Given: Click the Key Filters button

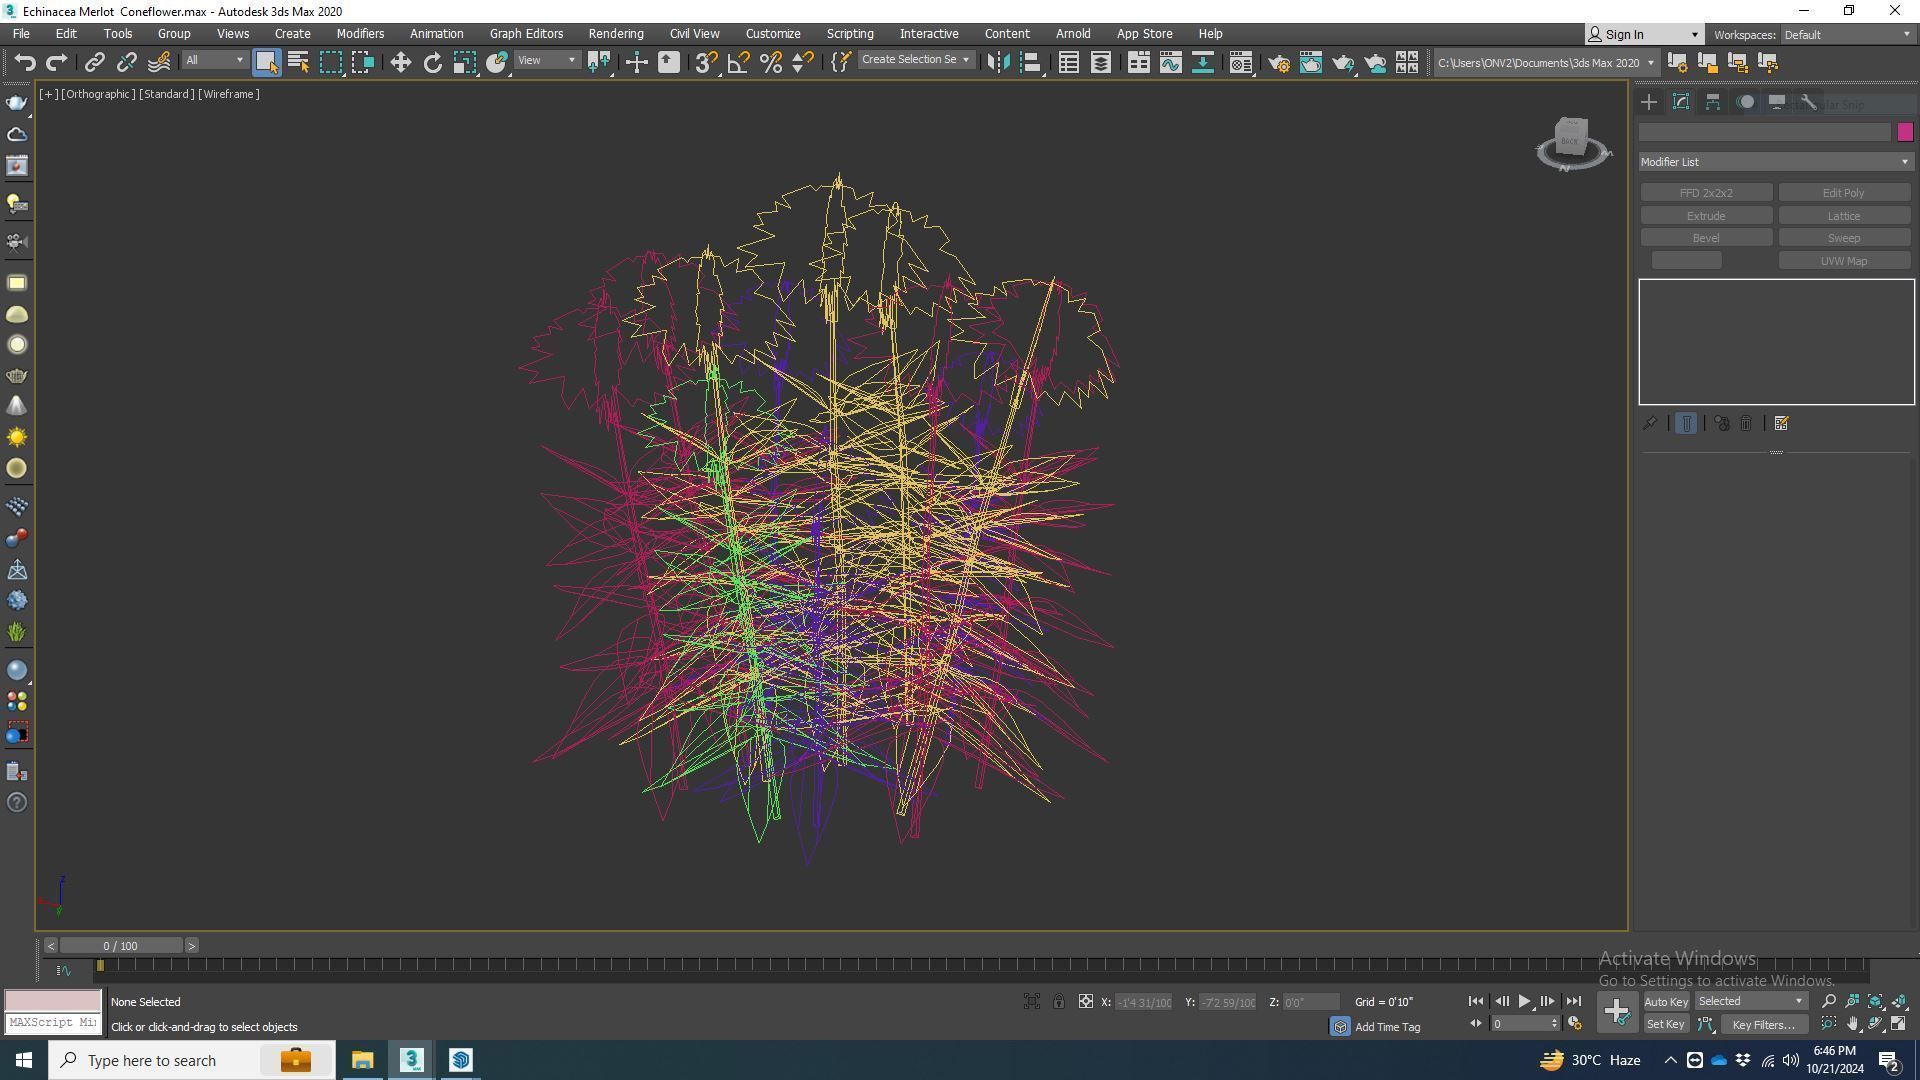Looking at the screenshot, I should point(1763,1025).
